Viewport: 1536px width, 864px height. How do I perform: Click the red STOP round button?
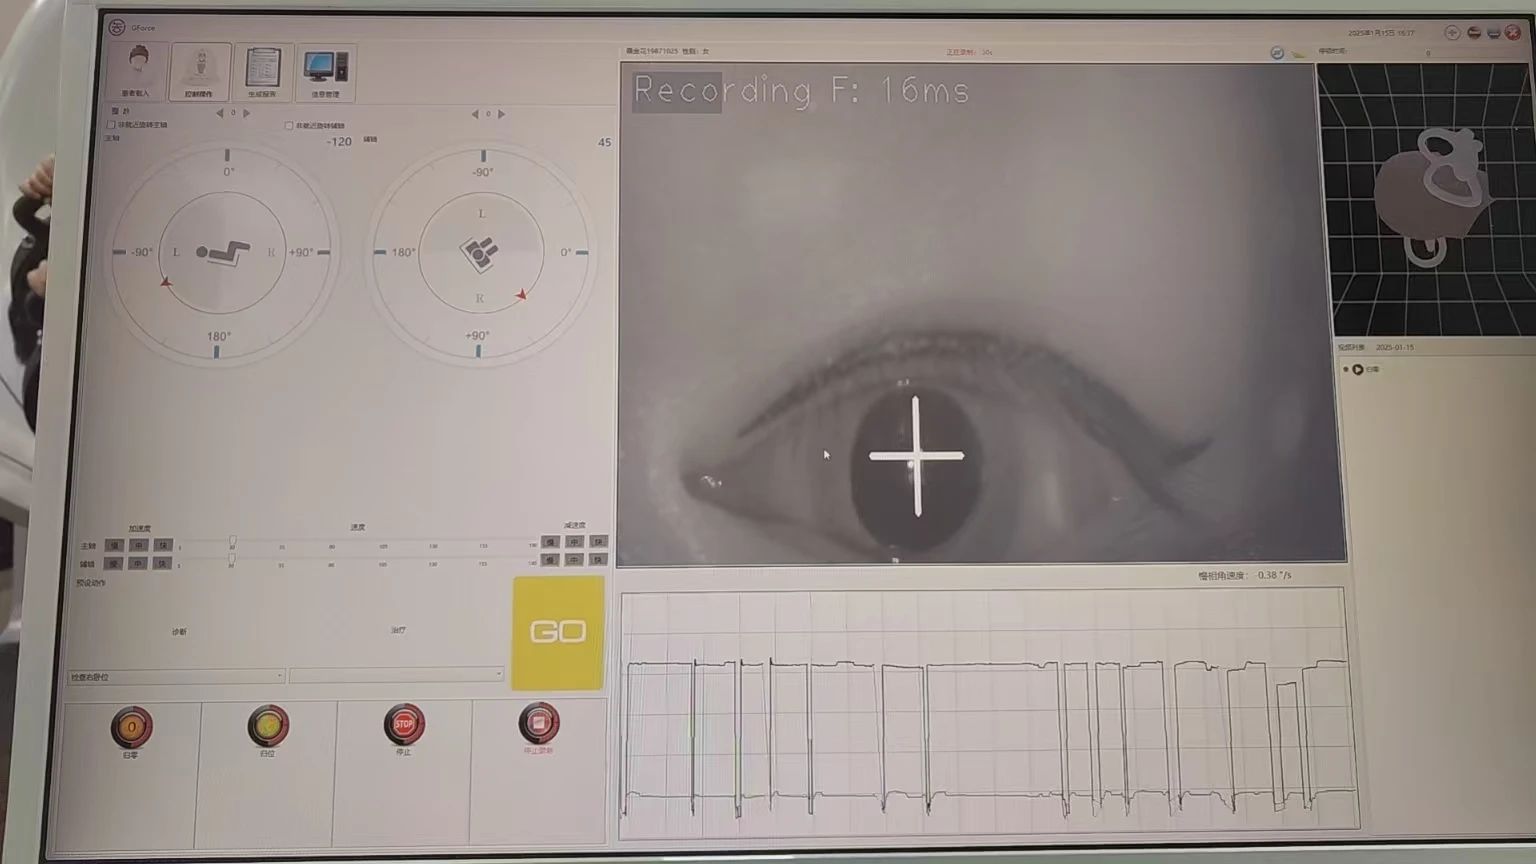[404, 724]
